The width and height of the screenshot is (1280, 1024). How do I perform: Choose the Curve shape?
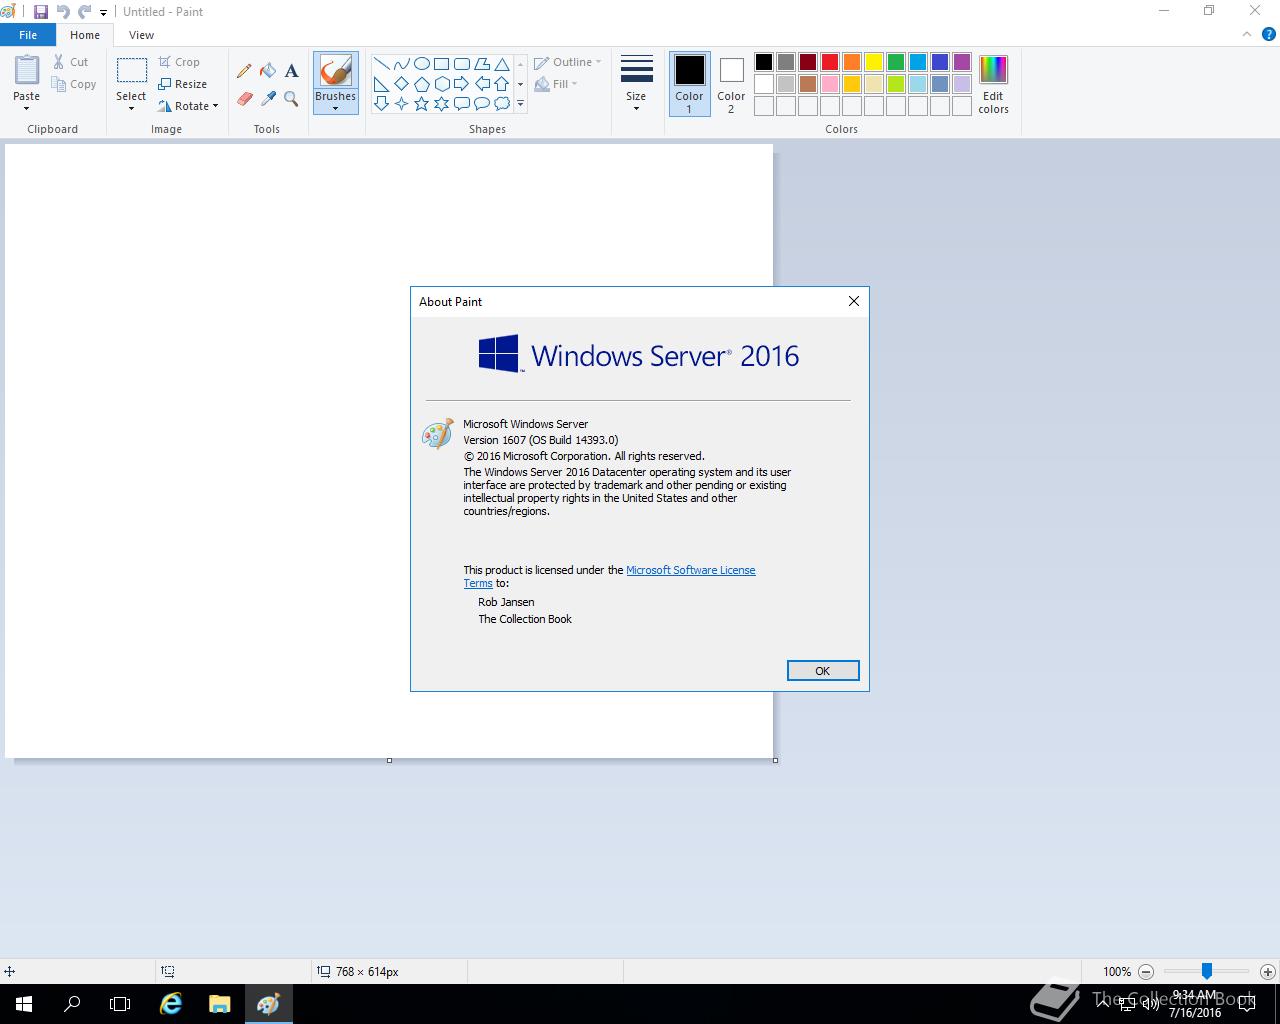pyautogui.click(x=401, y=64)
